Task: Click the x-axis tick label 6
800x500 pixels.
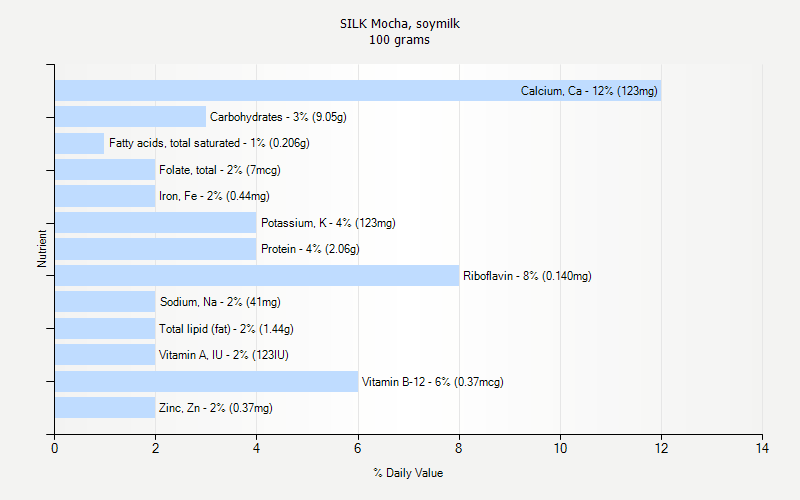Action: point(358,448)
